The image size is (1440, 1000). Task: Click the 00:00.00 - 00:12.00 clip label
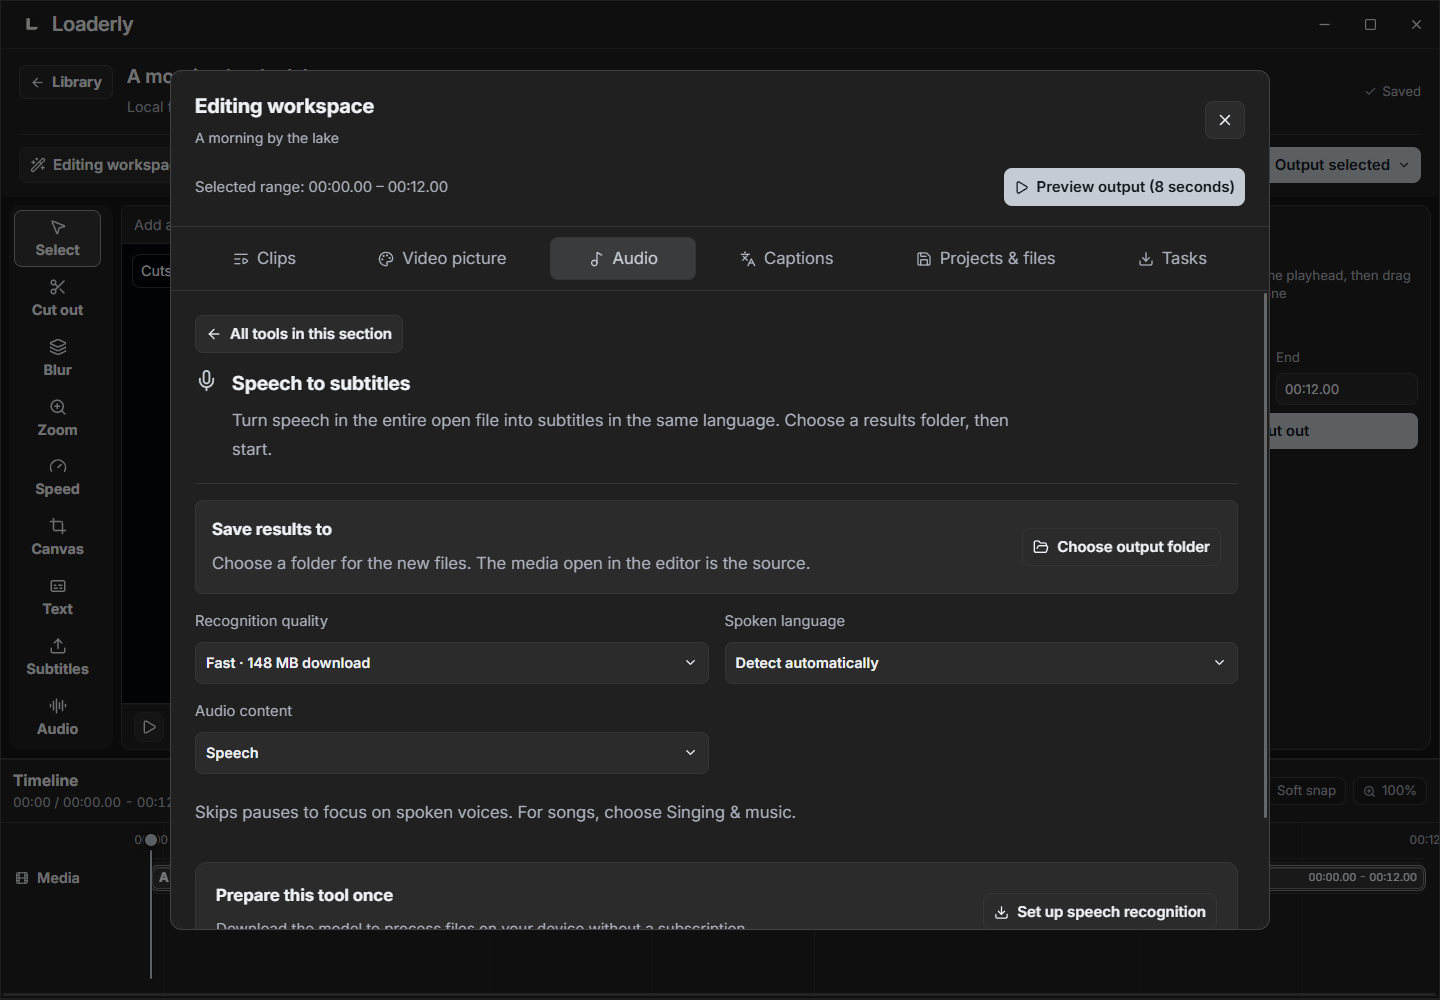1362,877
